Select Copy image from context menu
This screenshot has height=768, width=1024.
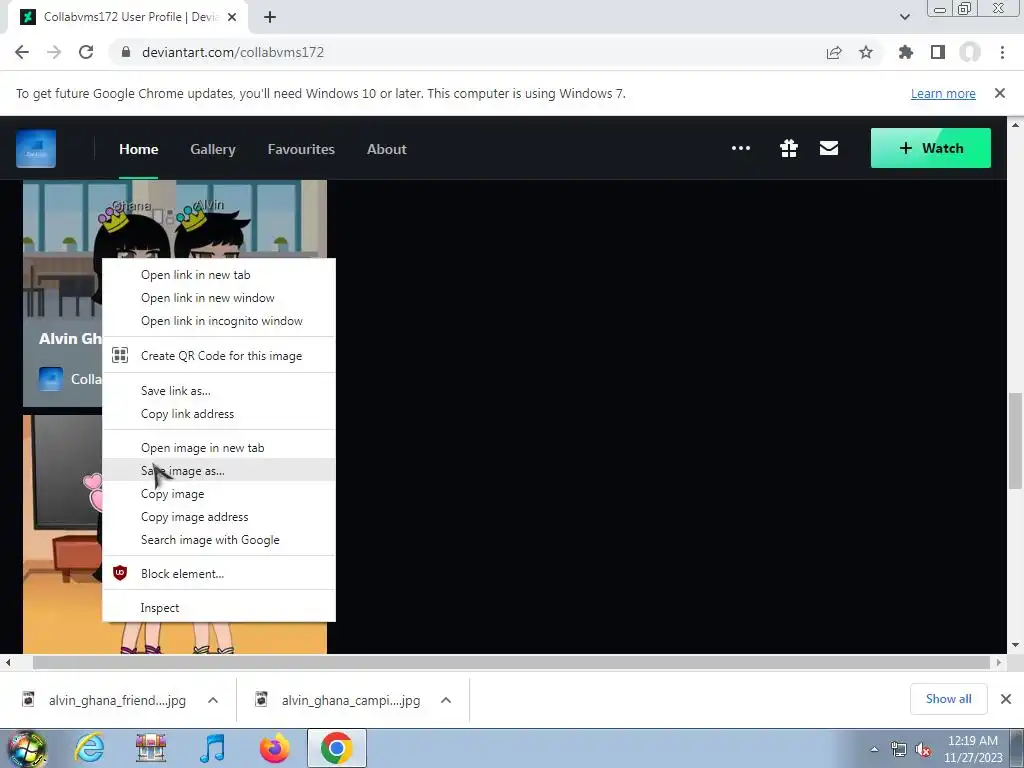(x=219, y=494)
